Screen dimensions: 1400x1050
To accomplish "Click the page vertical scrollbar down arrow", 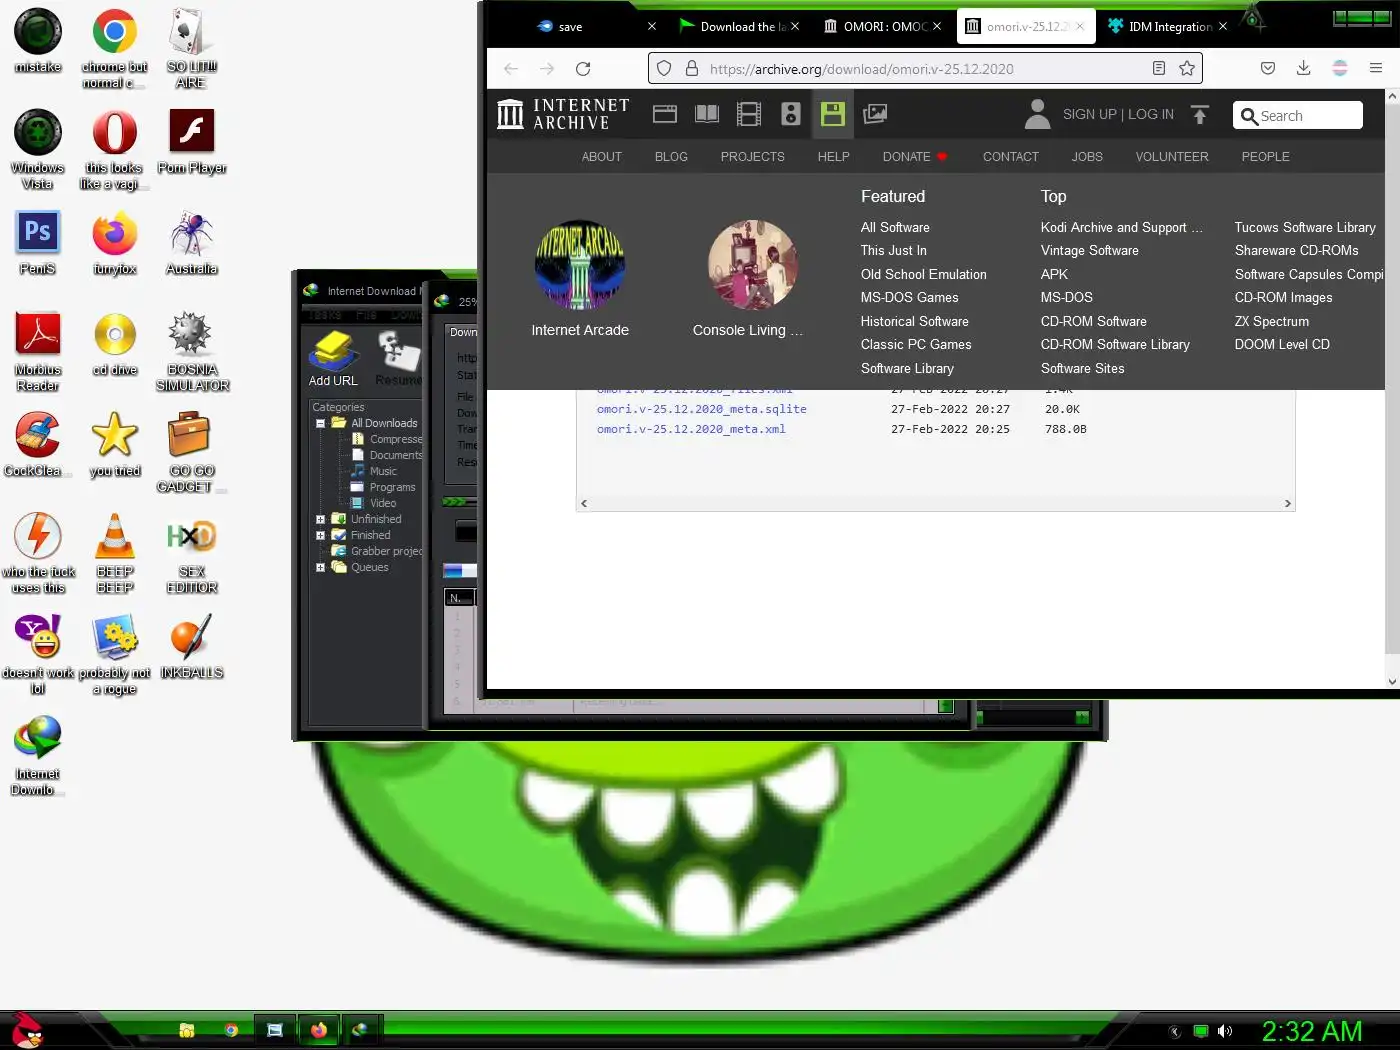I will tap(1392, 682).
